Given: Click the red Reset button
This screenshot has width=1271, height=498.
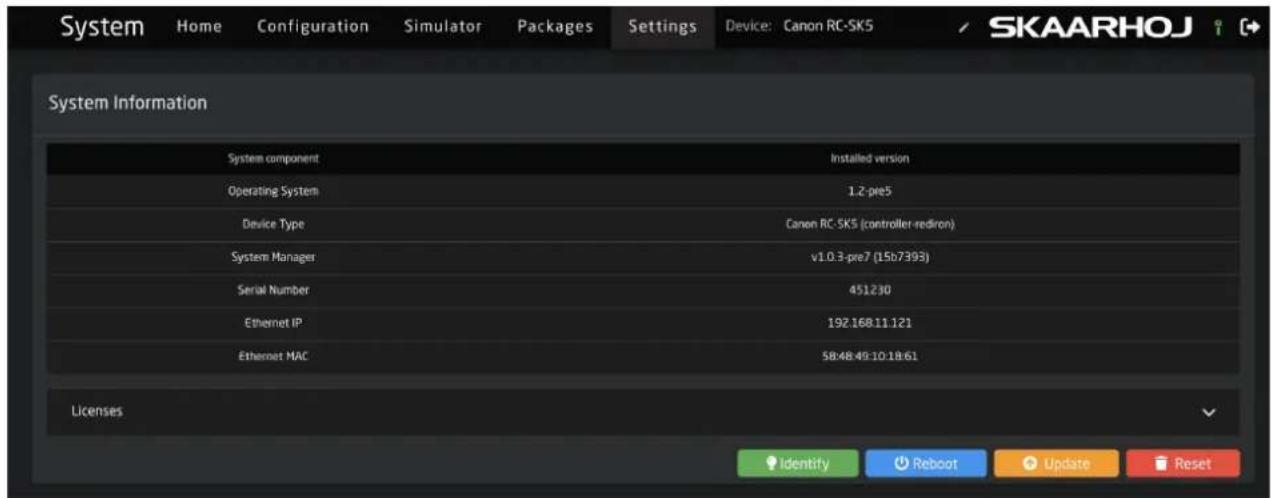Looking at the screenshot, I should 1182,464.
